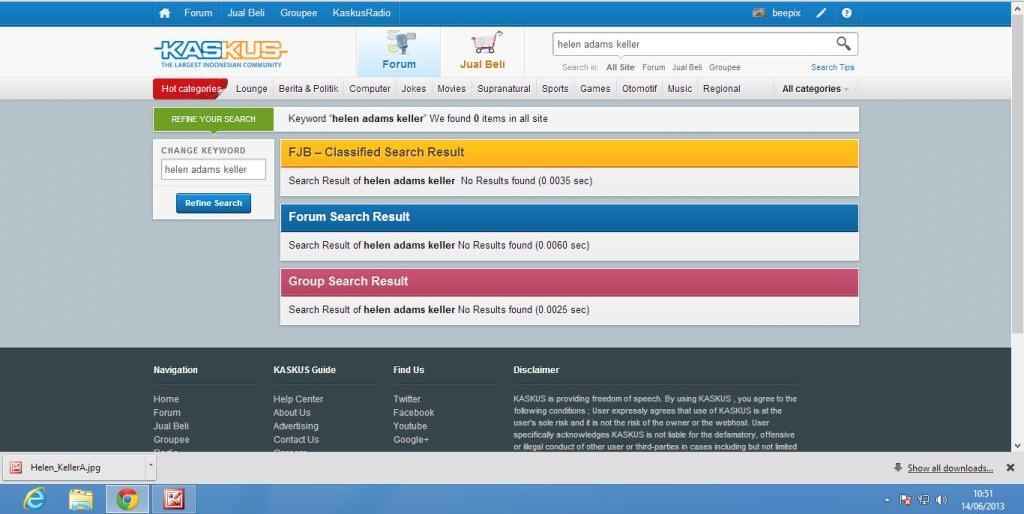This screenshot has height=514, width=1024.
Task: Click Change Keyword input field
Action: [x=214, y=169]
